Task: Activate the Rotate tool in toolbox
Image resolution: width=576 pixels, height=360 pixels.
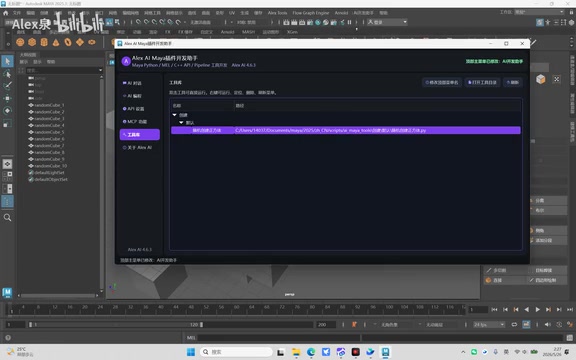Action: tap(7, 111)
